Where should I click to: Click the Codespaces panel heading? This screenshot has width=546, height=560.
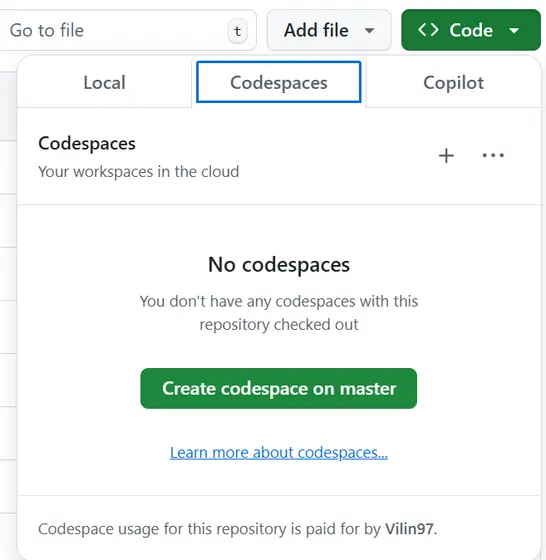(87, 144)
